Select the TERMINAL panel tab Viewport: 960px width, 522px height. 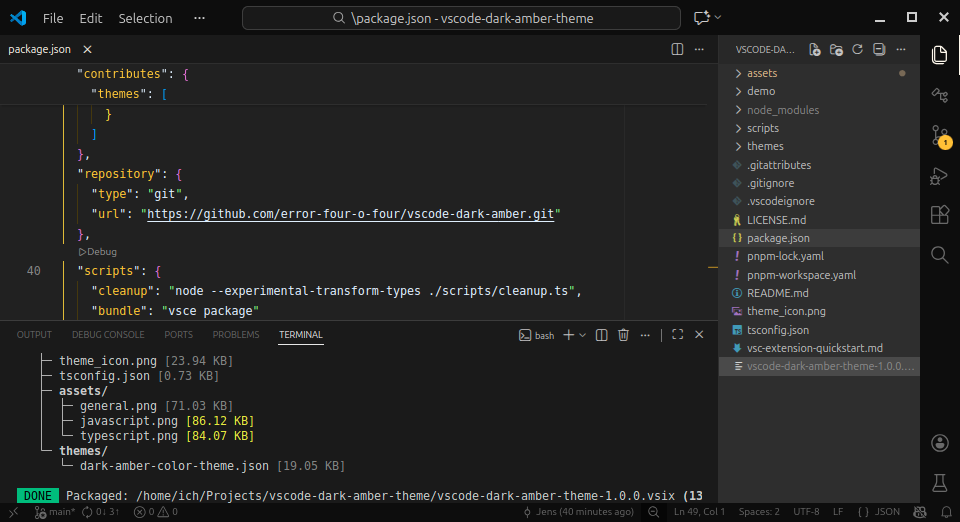tap(301, 335)
